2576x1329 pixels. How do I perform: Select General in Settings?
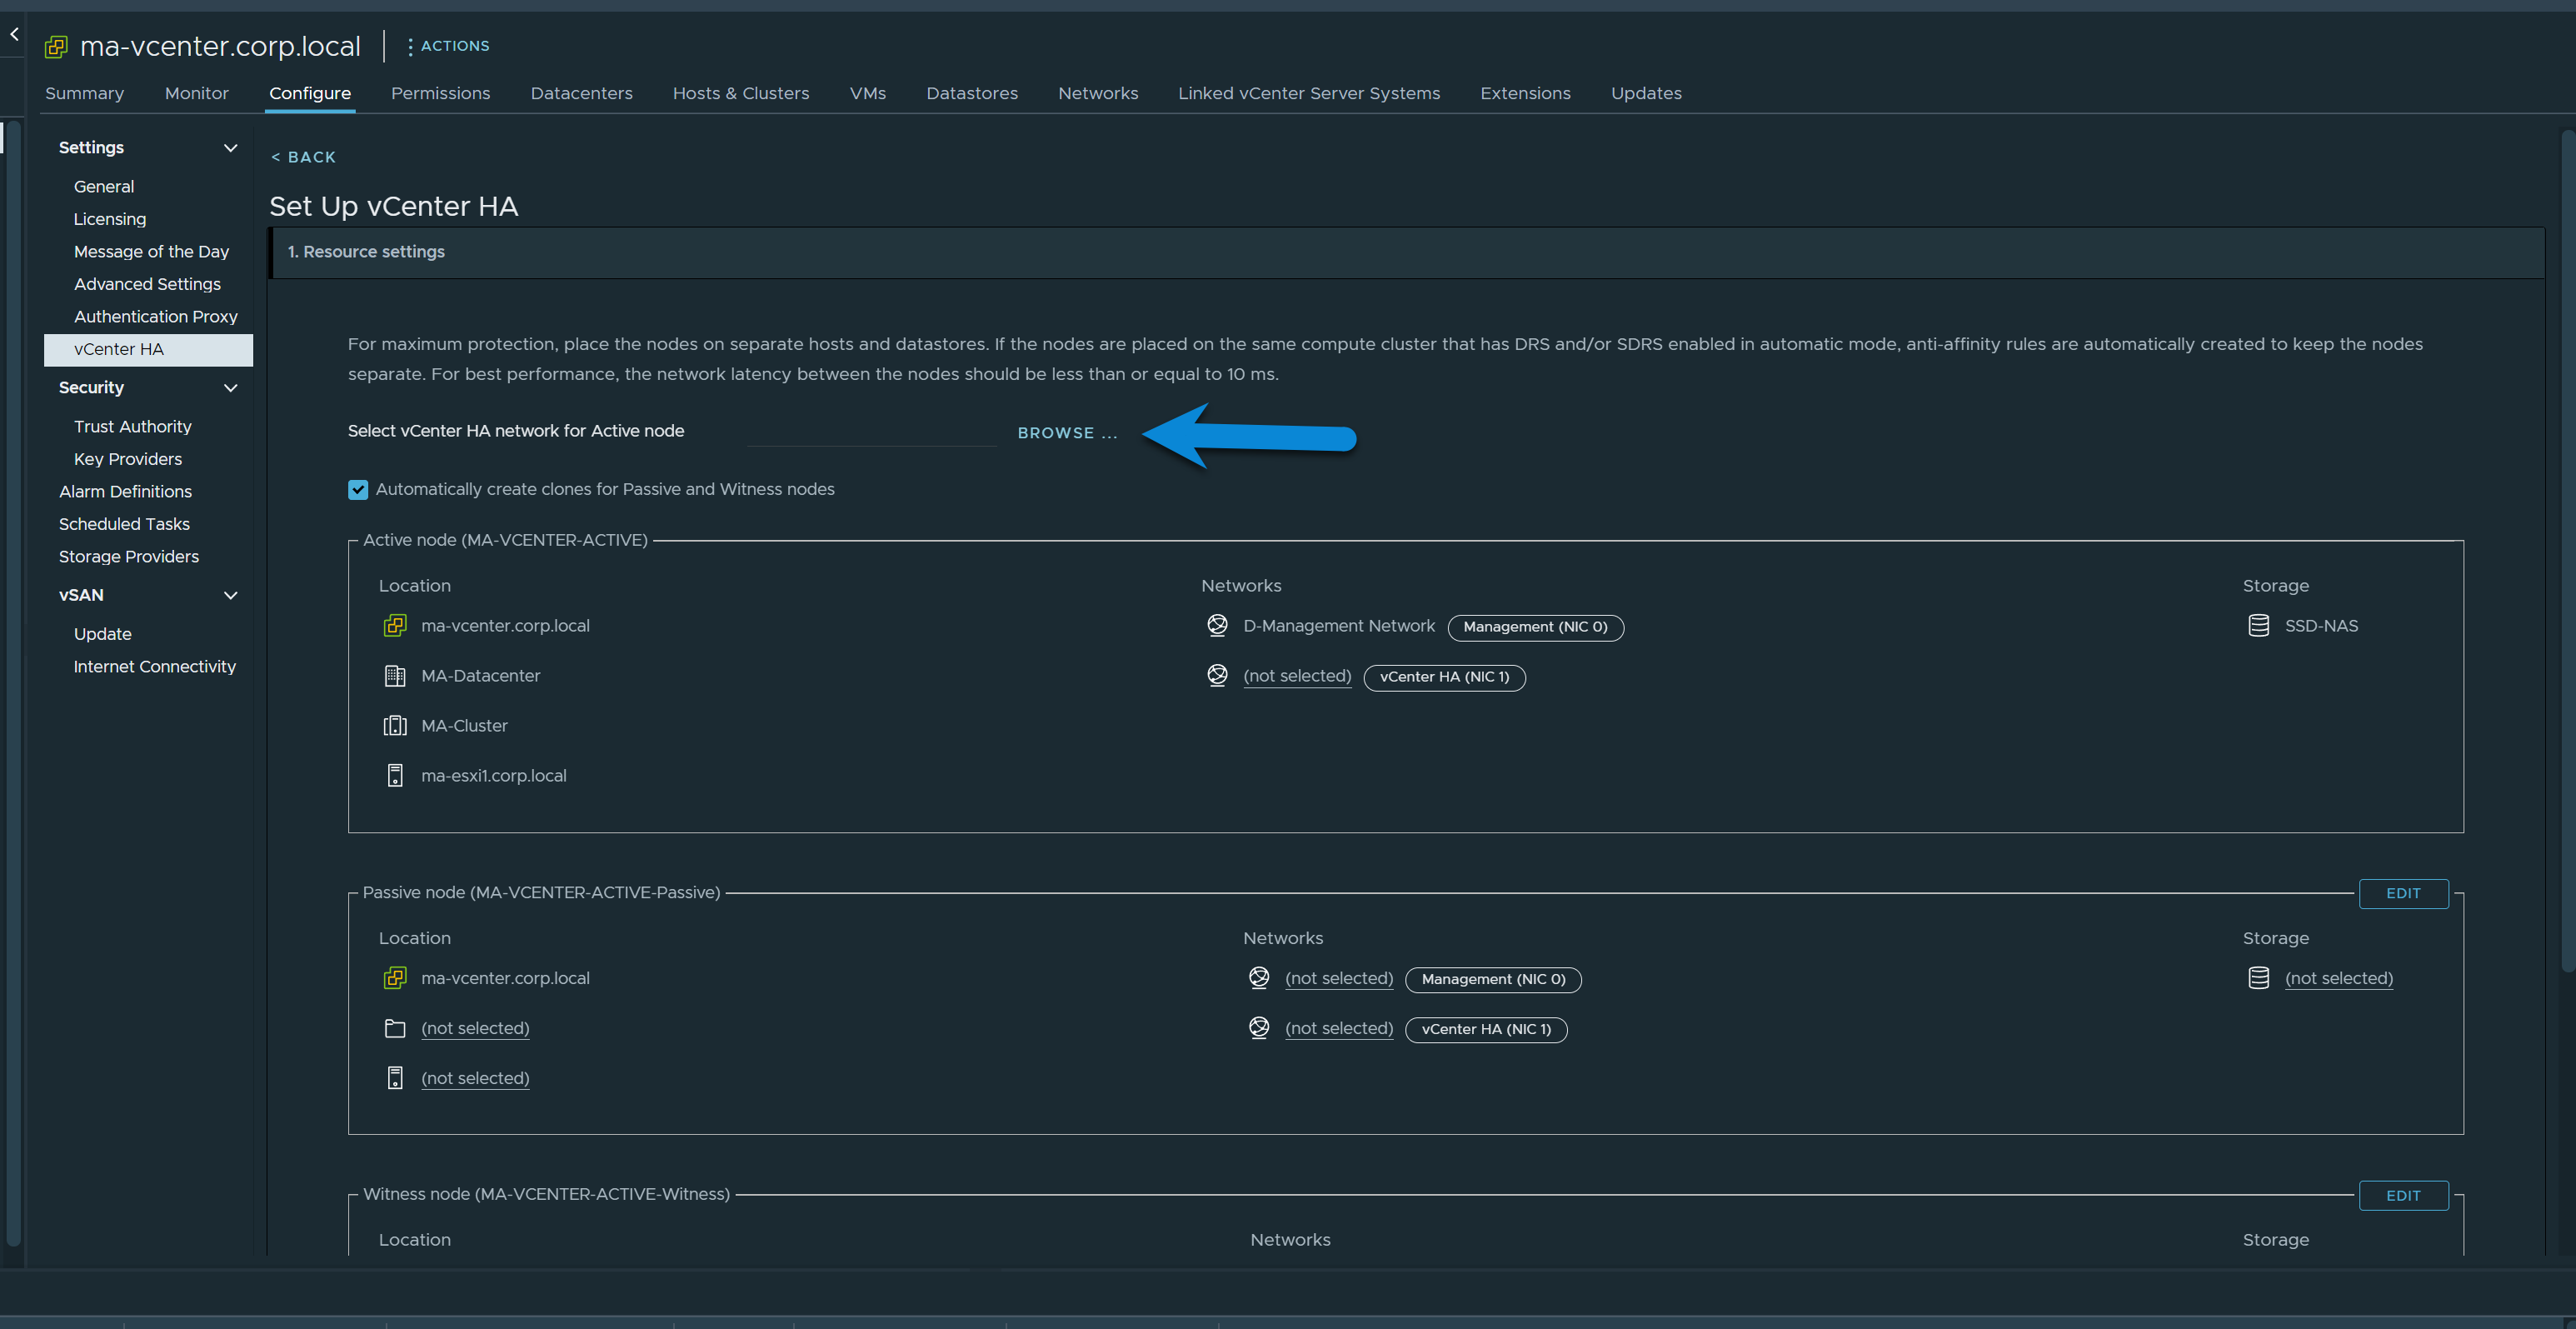click(x=104, y=187)
